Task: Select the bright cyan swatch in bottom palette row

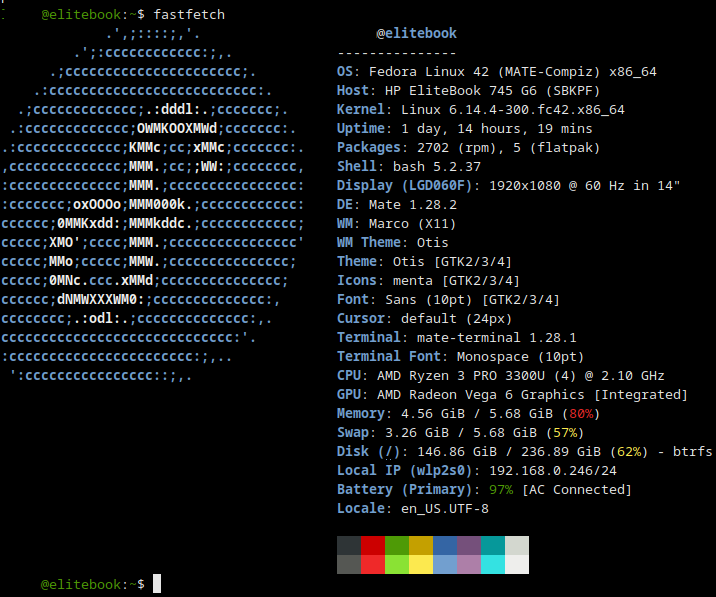Action: pos(493,564)
